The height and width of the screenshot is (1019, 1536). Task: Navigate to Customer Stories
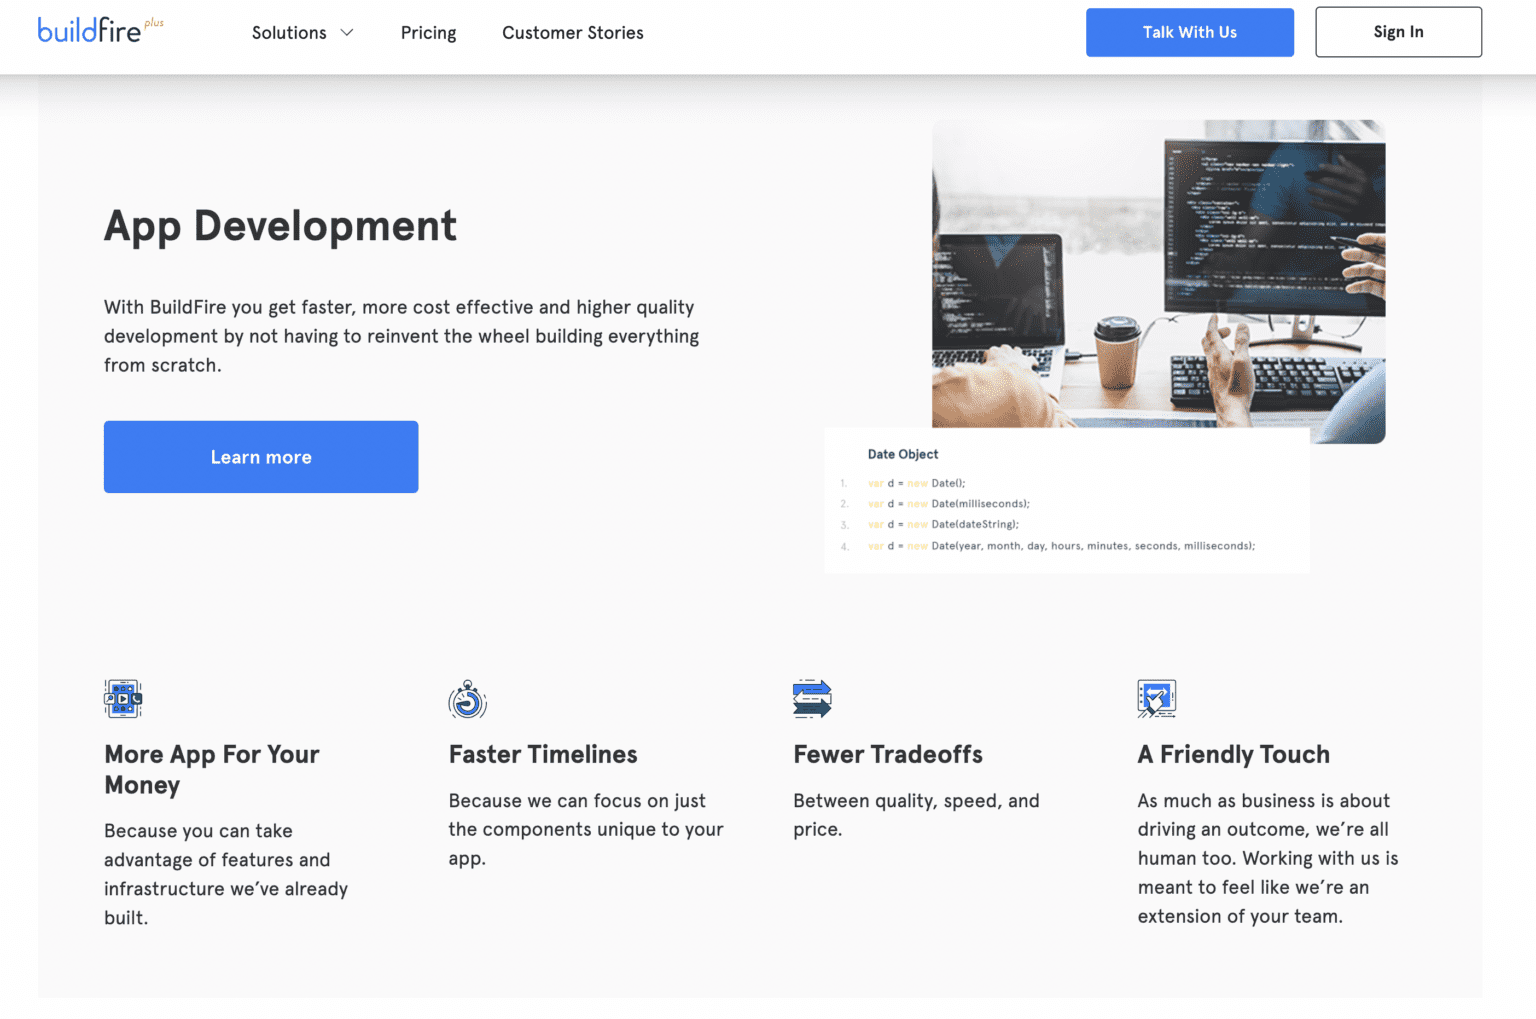[x=572, y=32]
